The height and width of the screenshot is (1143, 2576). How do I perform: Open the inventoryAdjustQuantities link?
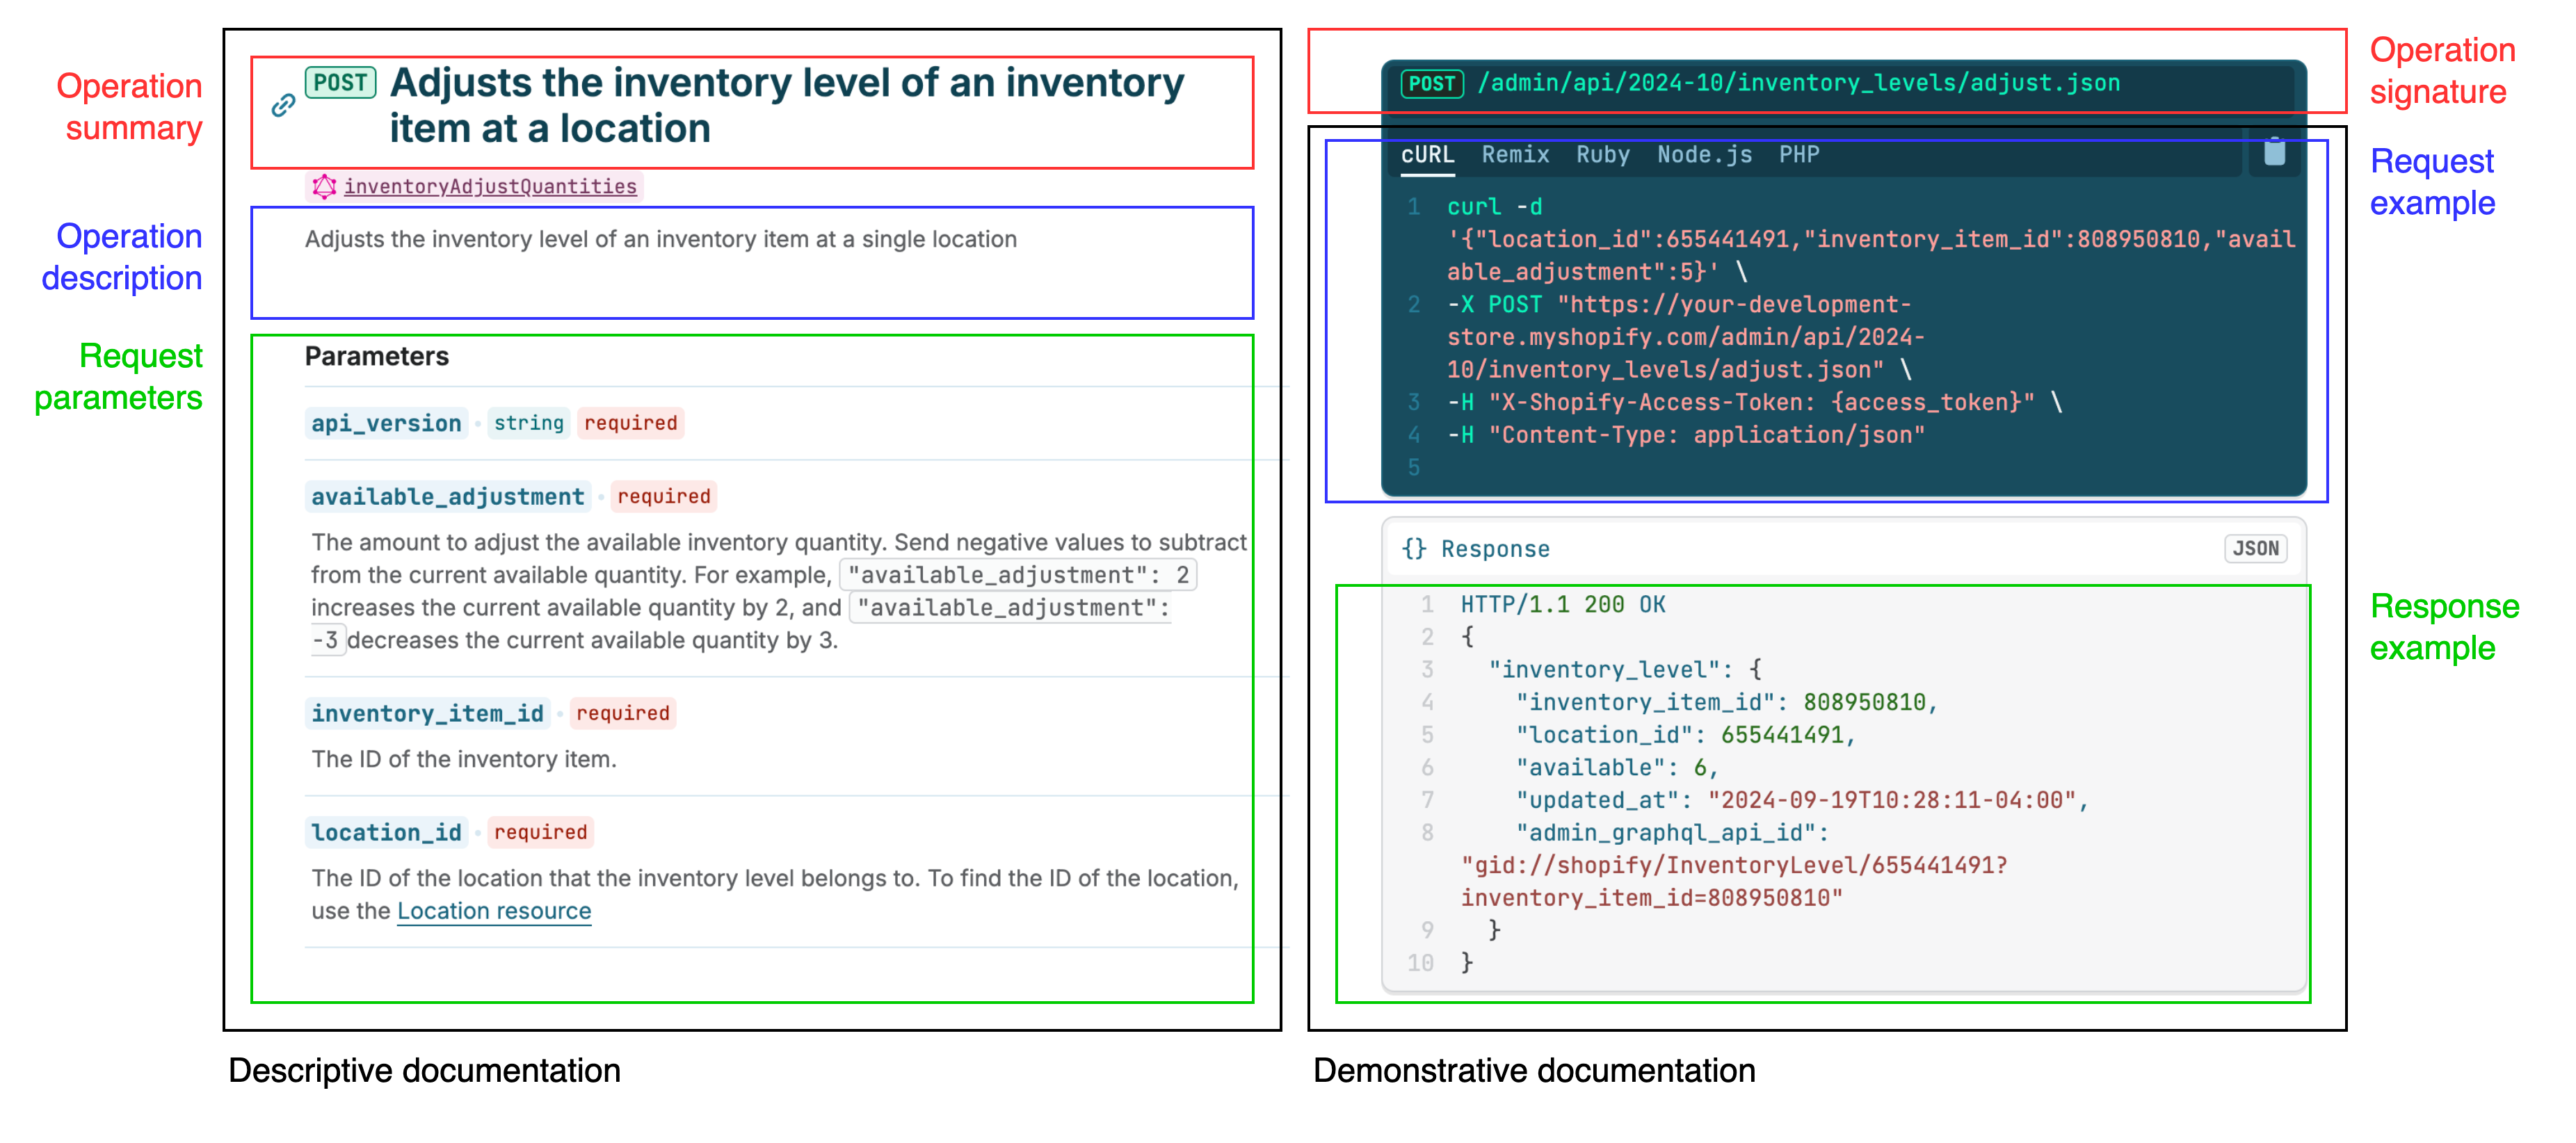click(x=490, y=186)
